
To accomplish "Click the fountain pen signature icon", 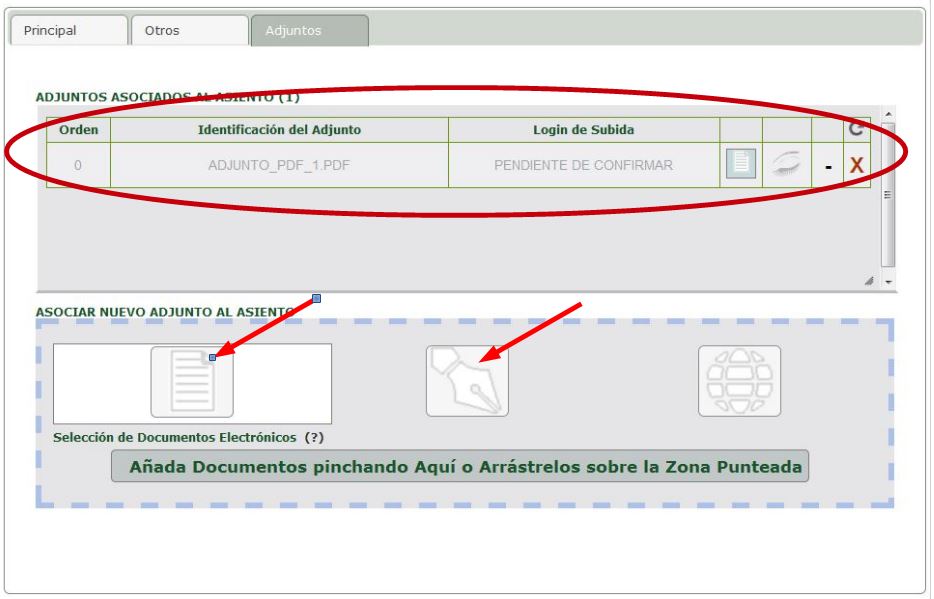I will tap(467, 381).
